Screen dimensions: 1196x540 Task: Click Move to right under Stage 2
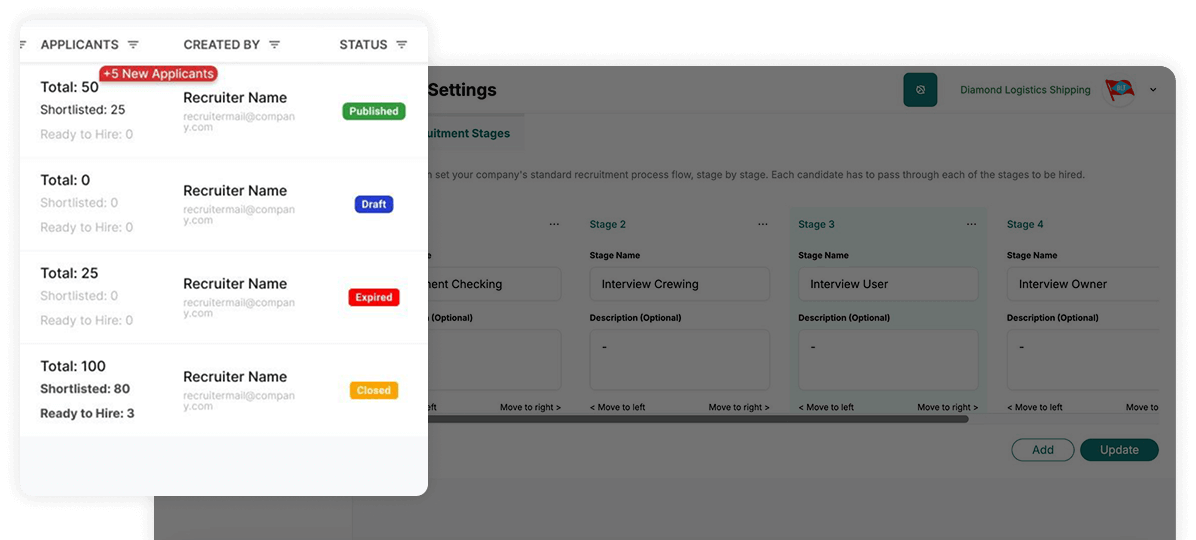[x=739, y=407]
